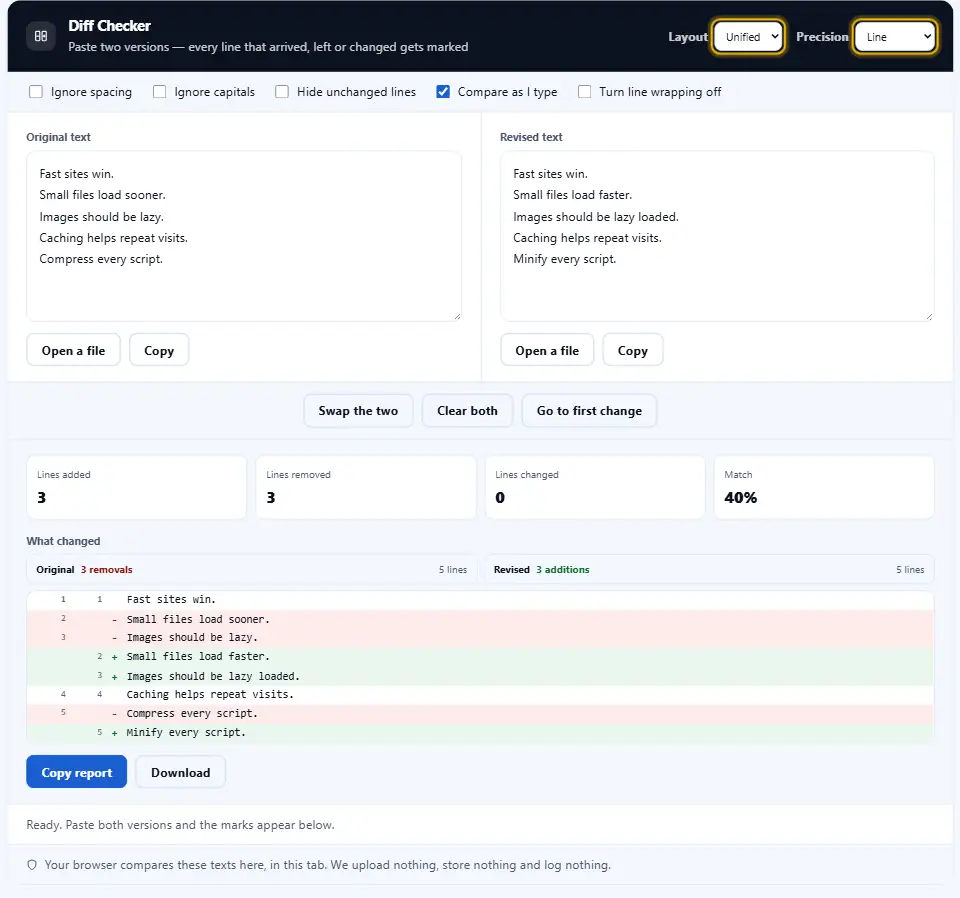The height and width of the screenshot is (898, 960).
Task: Copy the Original text
Action: click(159, 350)
